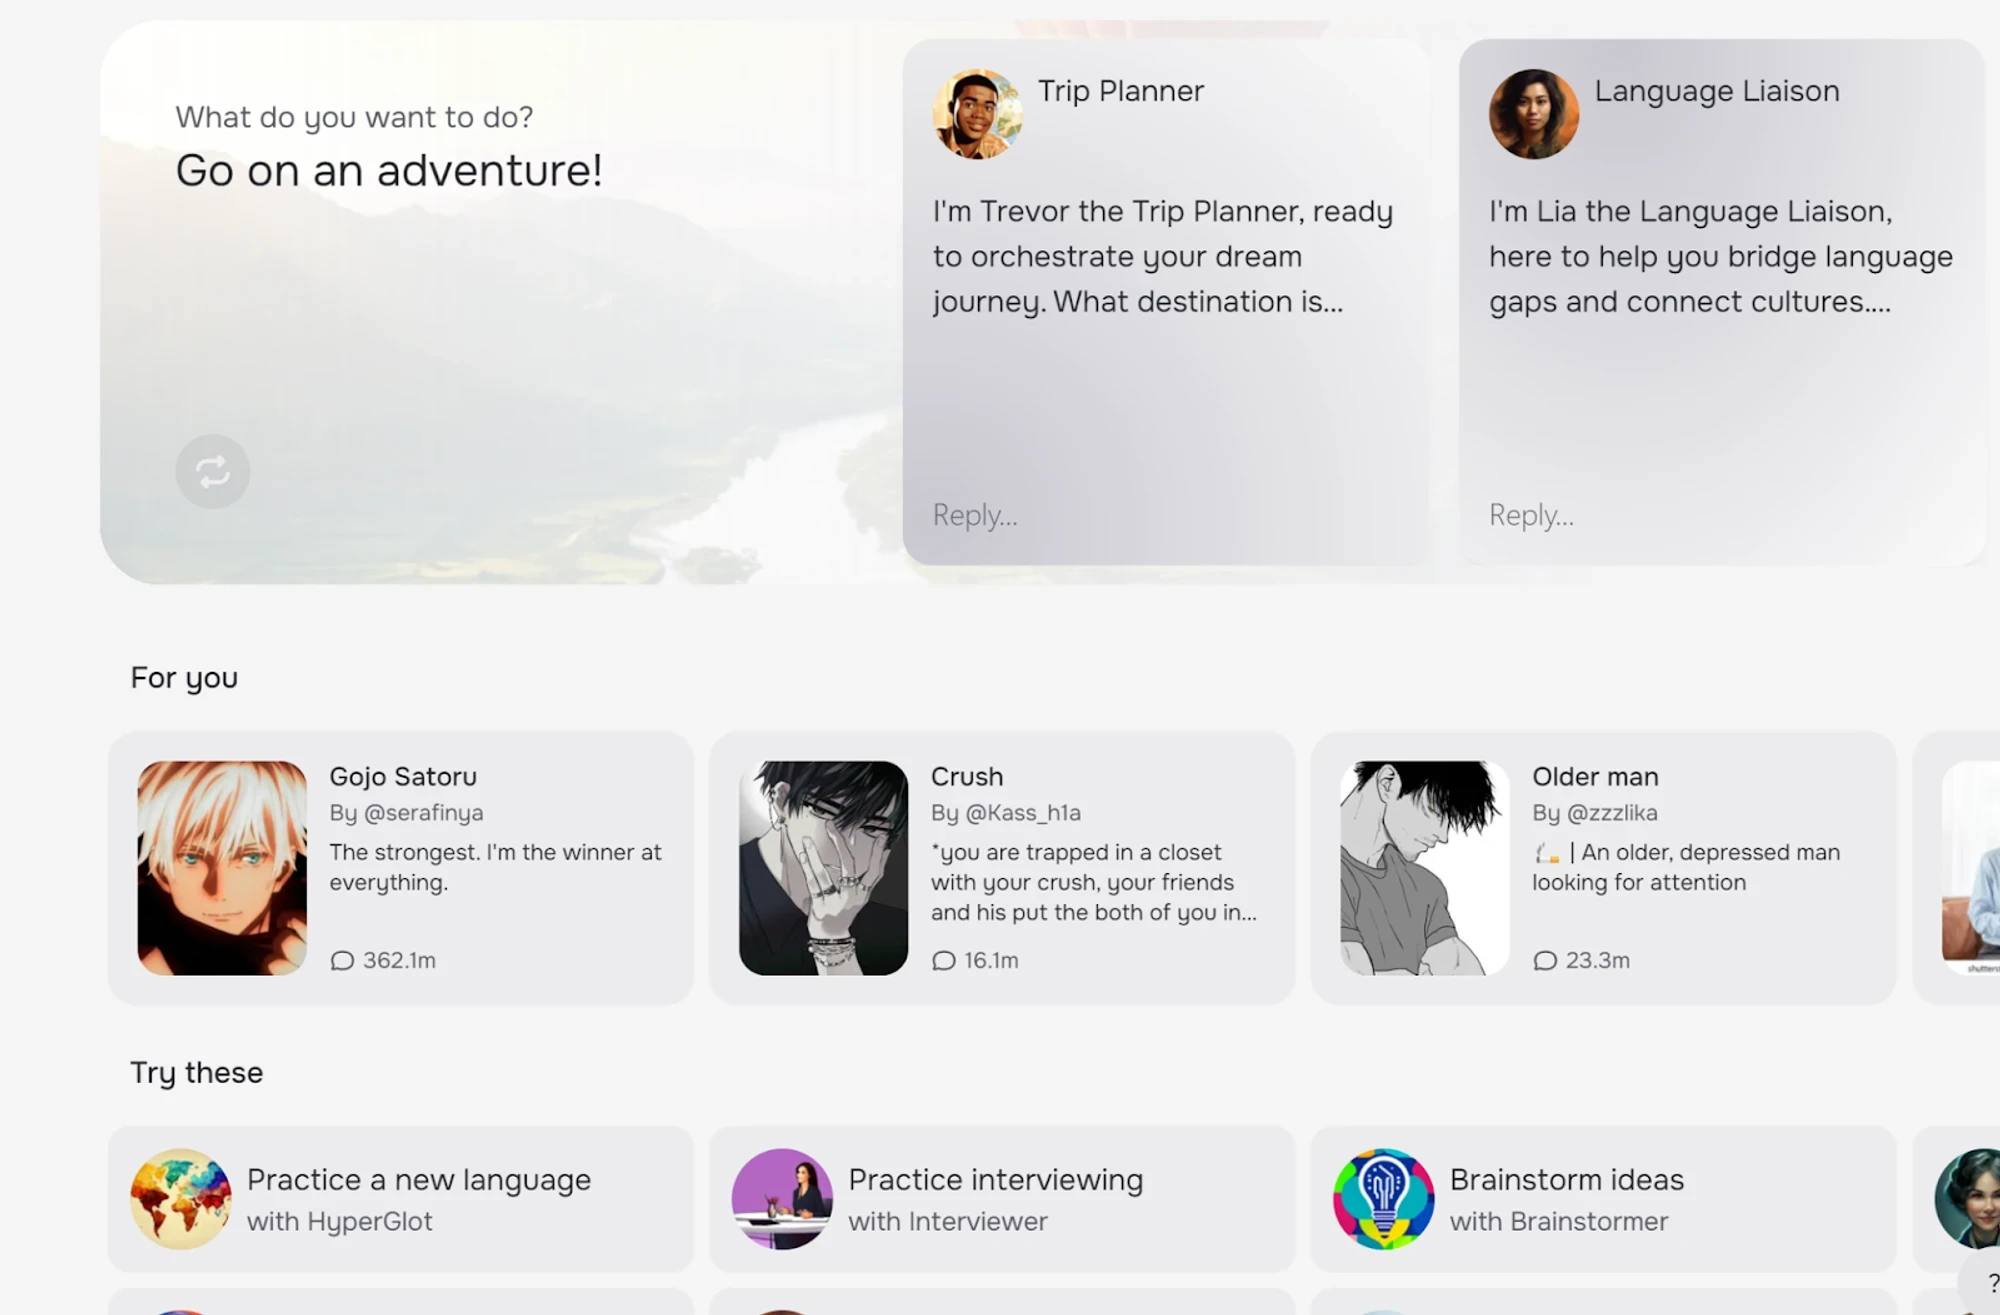This screenshot has width=2000, height=1315.
Task: Click the shuffle refresh icon on adventure banner
Action: coord(212,471)
